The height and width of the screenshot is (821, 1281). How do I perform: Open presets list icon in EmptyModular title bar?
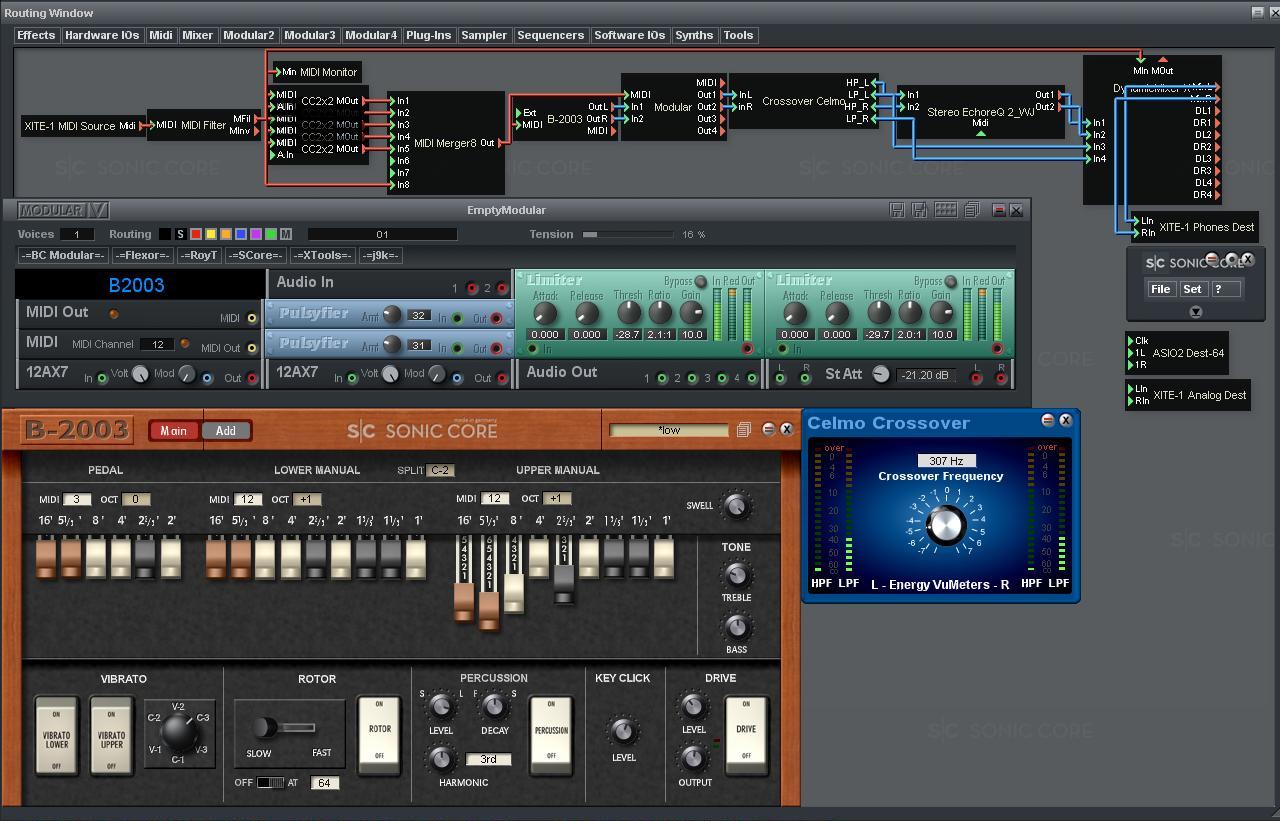[x=971, y=210]
